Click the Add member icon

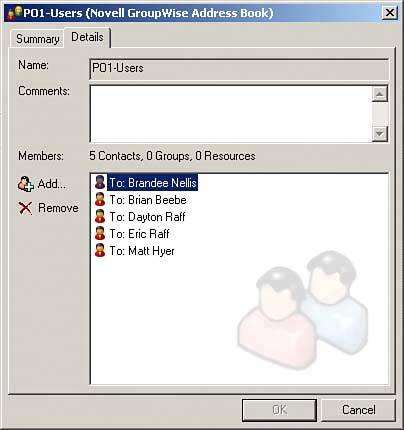coord(26,184)
